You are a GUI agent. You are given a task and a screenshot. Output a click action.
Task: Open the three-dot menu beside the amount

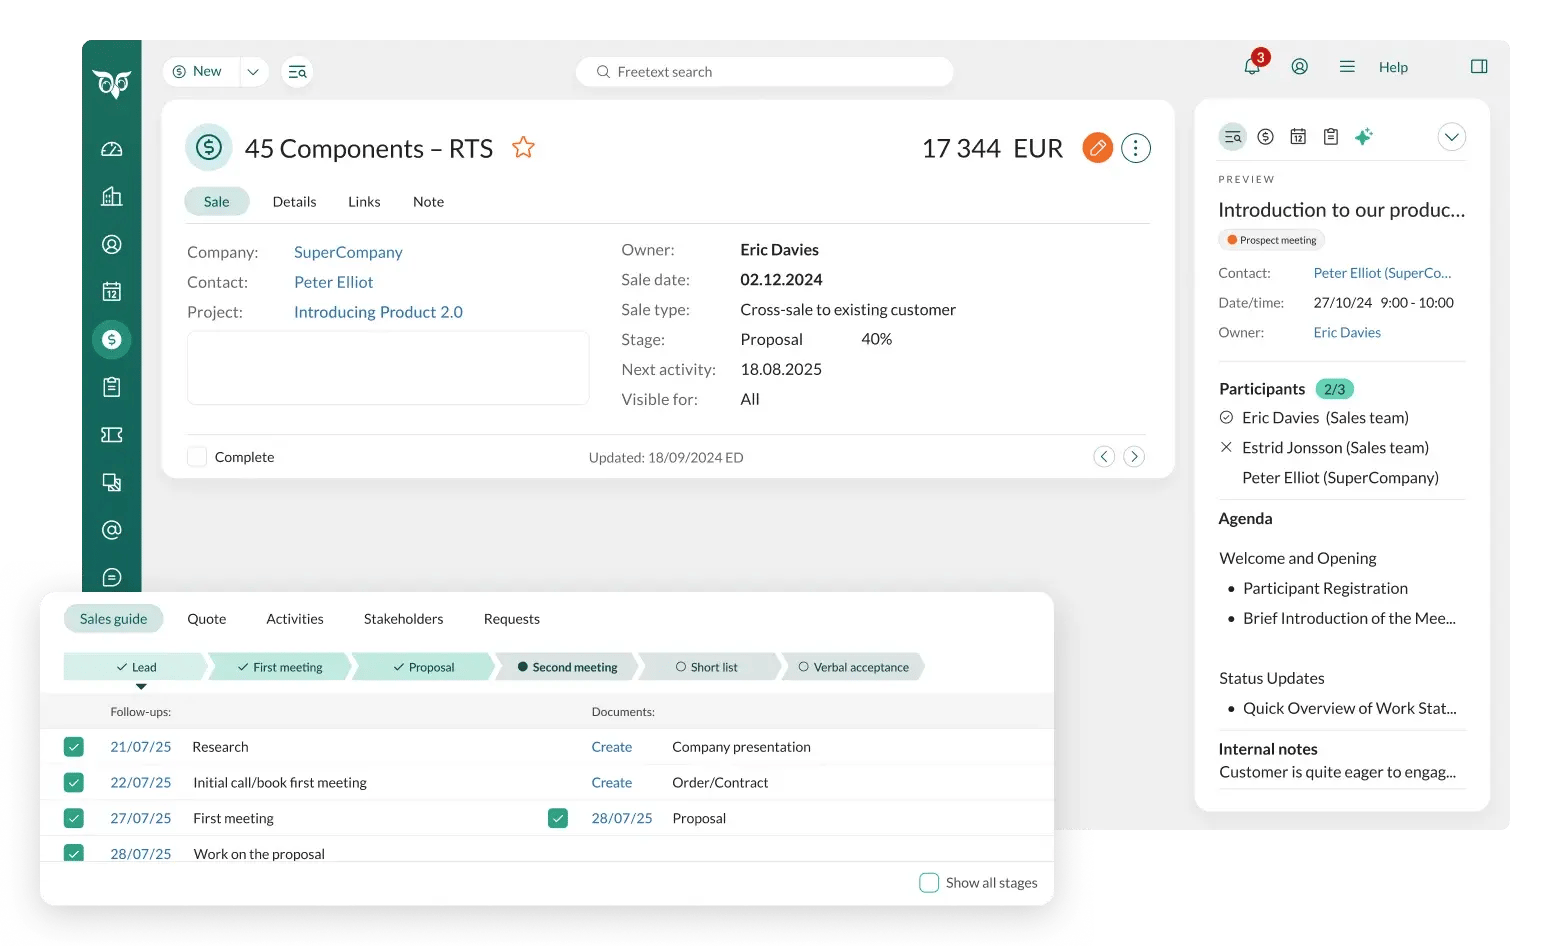(1135, 147)
